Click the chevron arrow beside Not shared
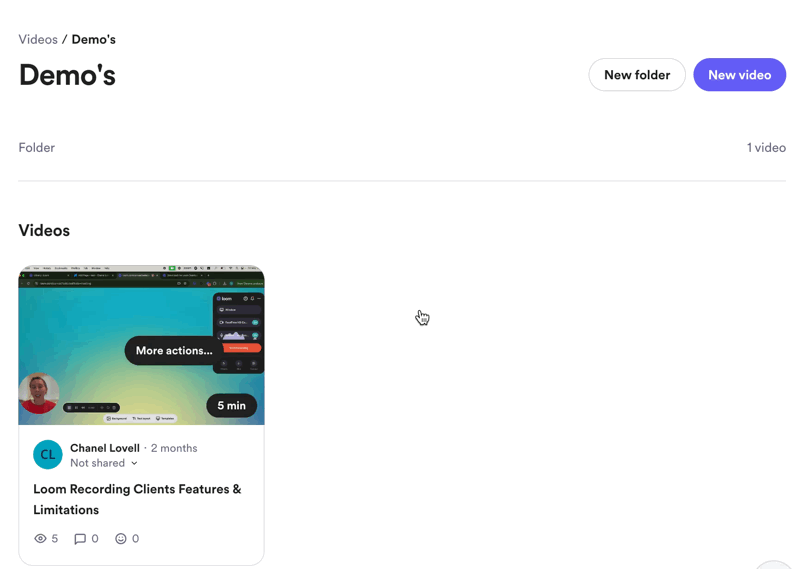 click(134, 463)
